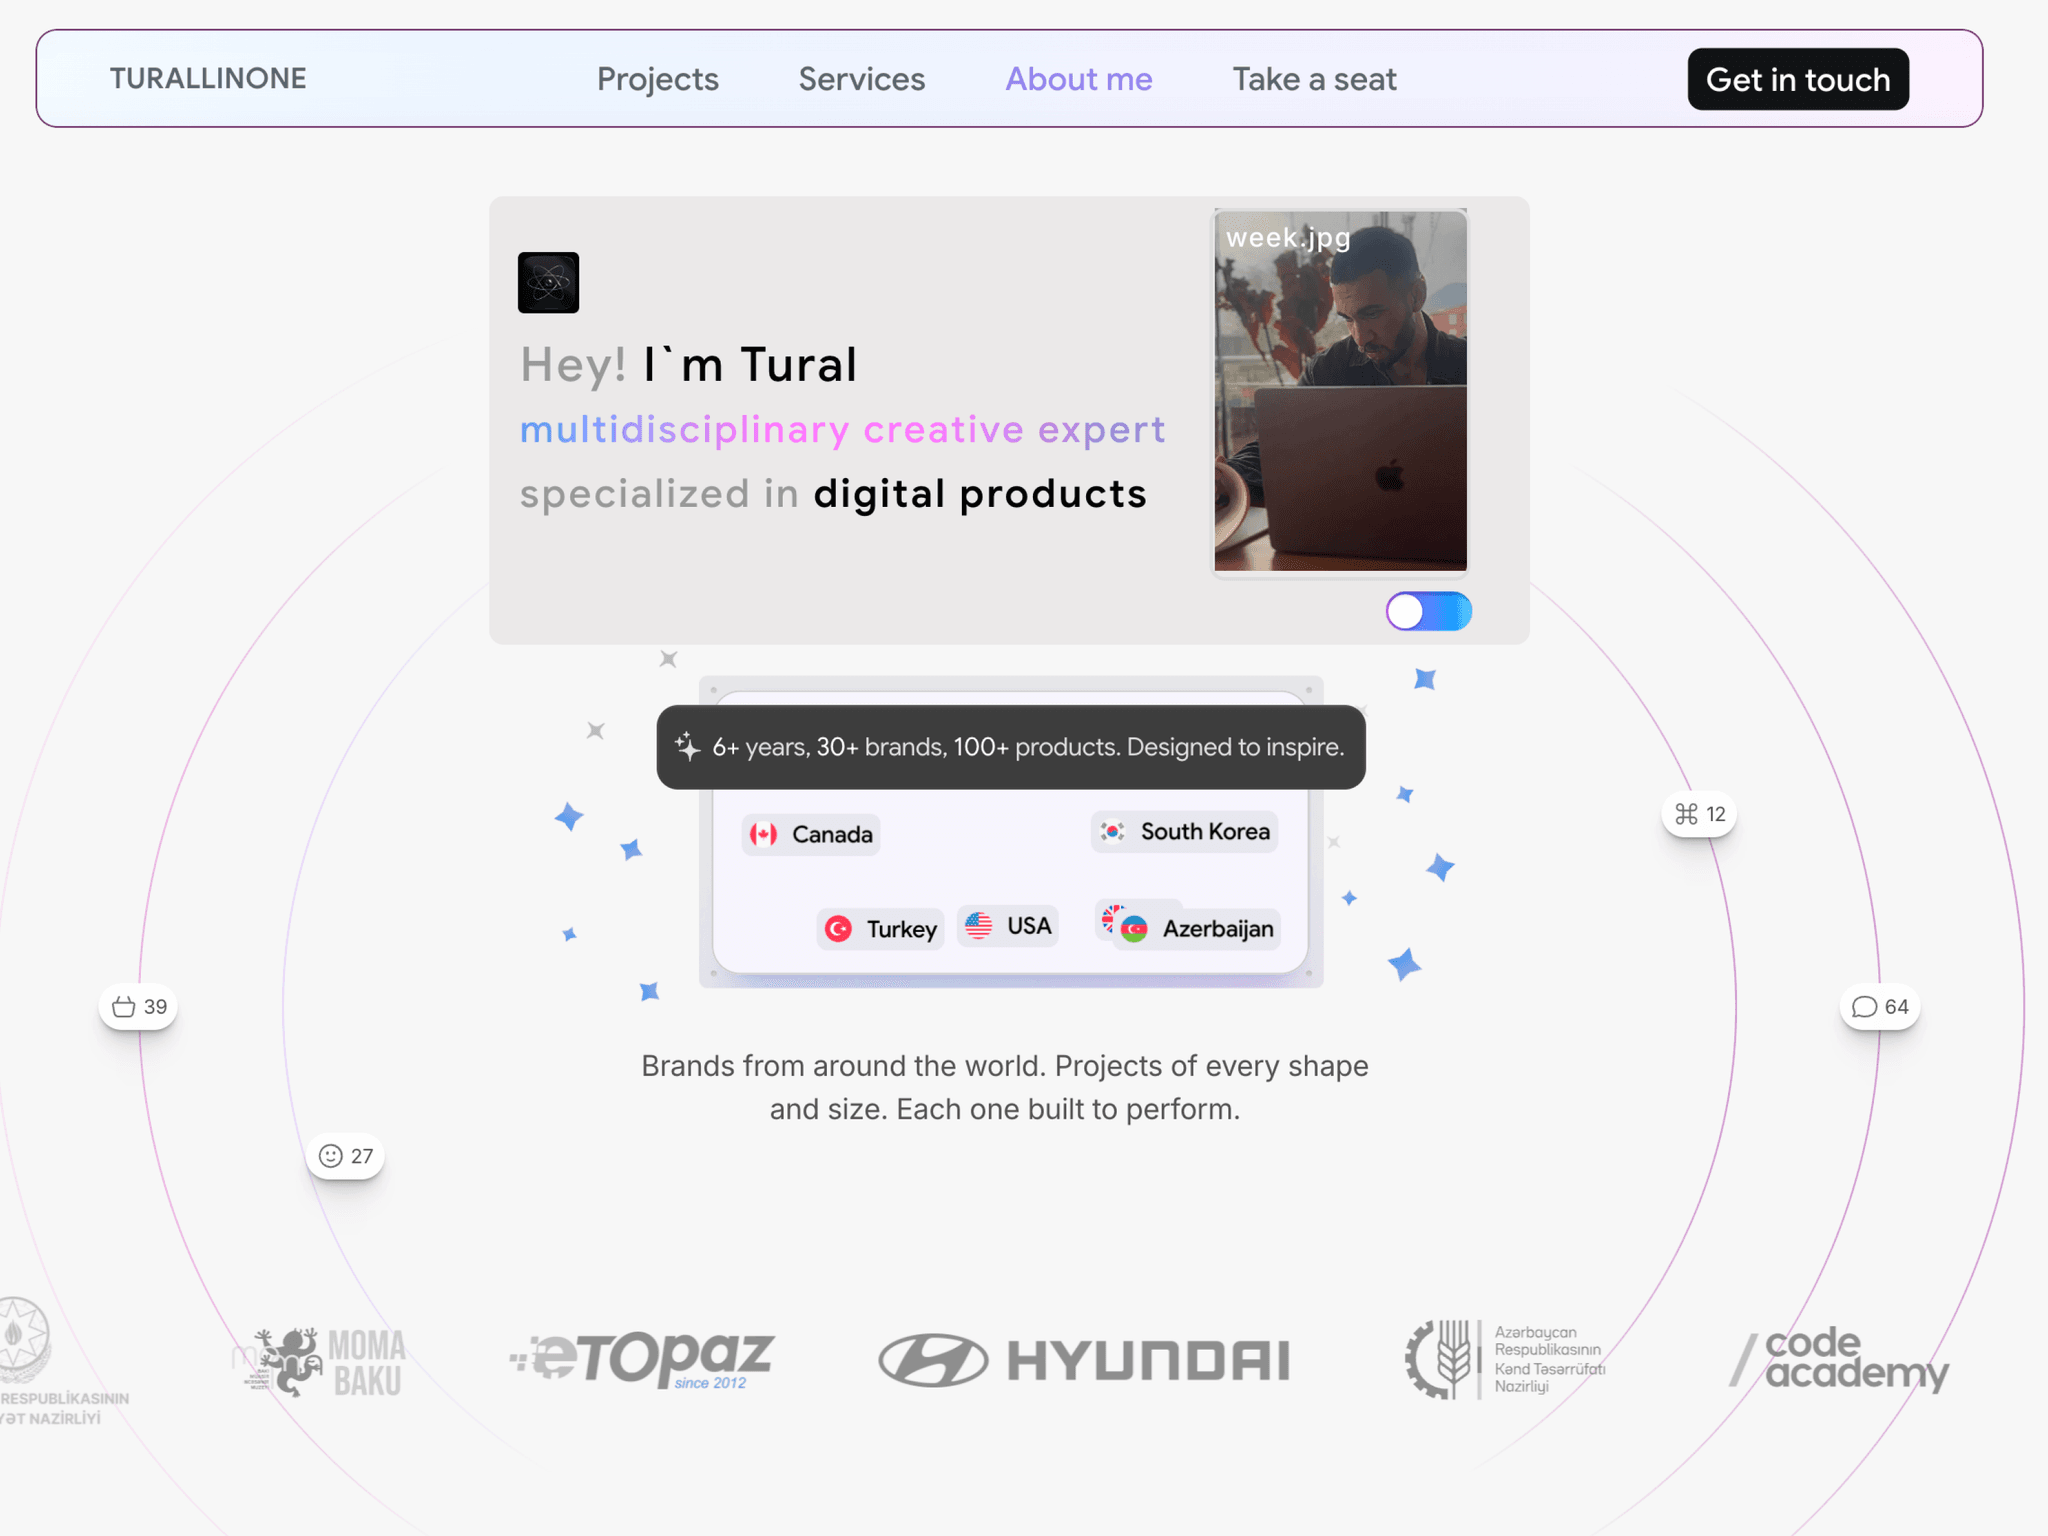Select the Turkey country tag
The image size is (2048, 1536).
pyautogui.click(x=880, y=929)
